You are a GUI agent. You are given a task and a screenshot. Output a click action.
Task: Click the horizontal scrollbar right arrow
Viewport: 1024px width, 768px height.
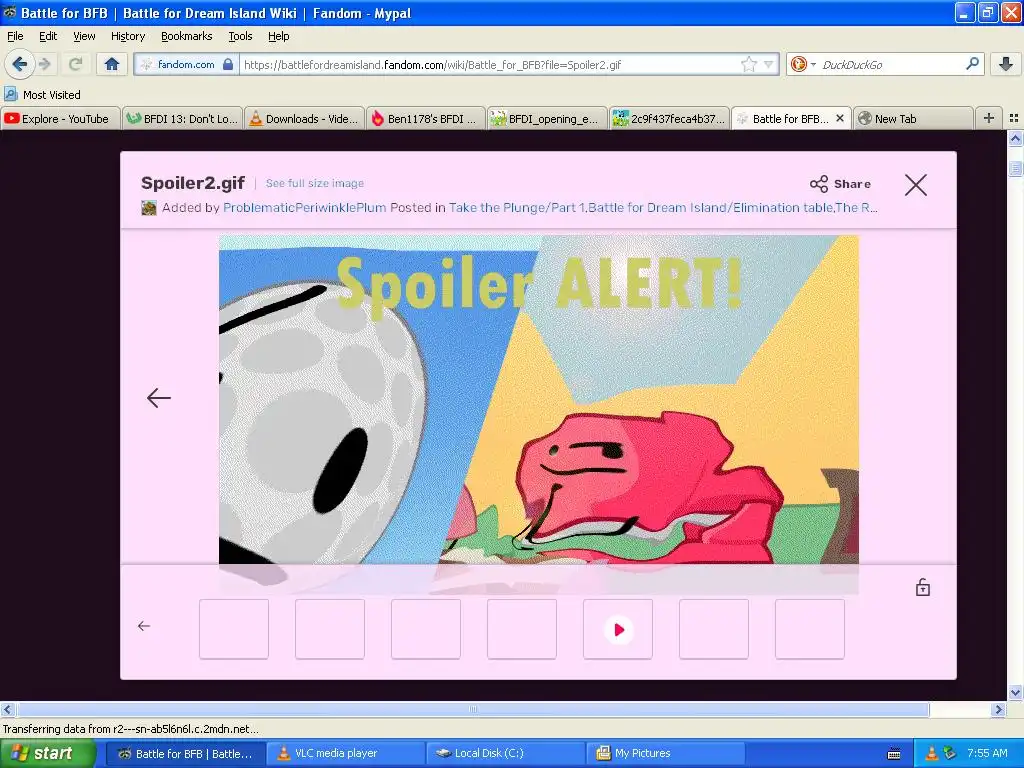(x=999, y=709)
